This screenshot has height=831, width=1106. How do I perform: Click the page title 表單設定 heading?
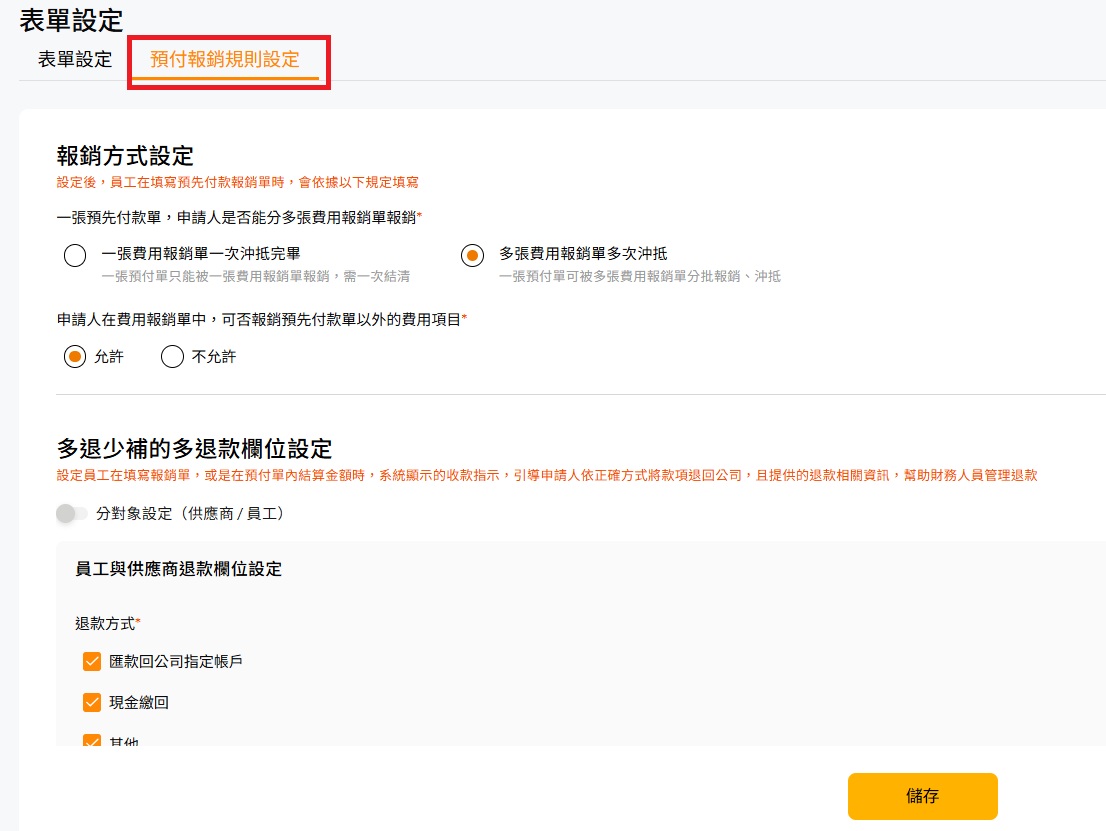[71, 20]
